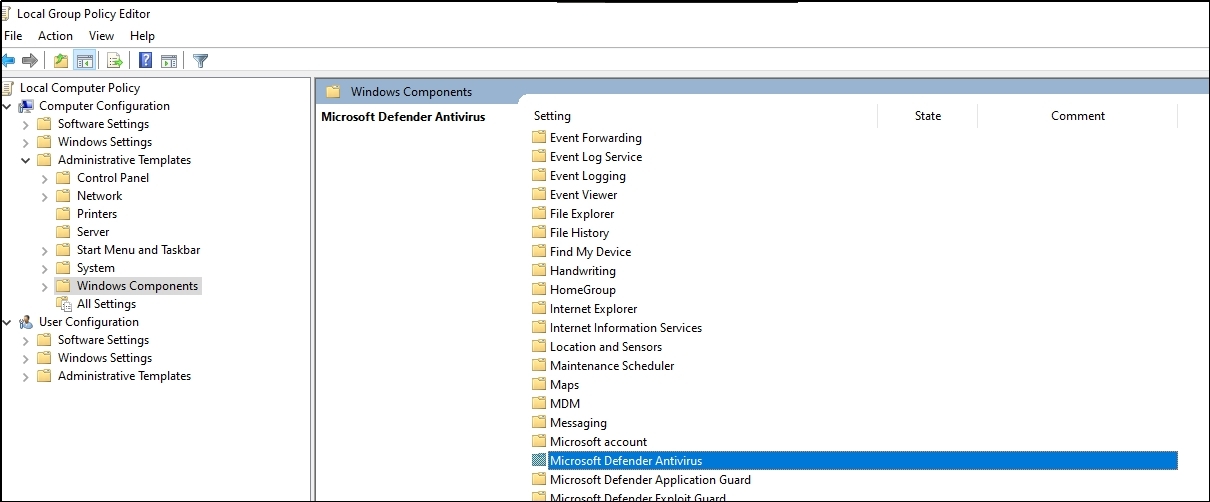The height and width of the screenshot is (502, 1210).
Task: Open the Help menu
Action: [143, 36]
